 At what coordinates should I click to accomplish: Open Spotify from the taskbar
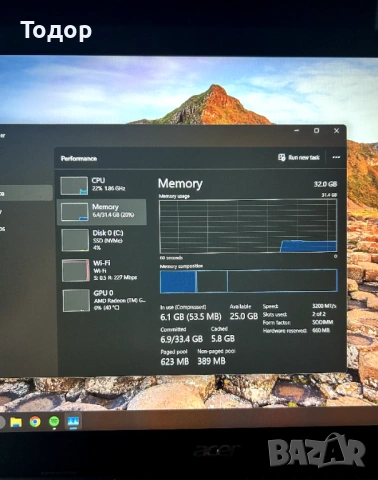coord(54,422)
